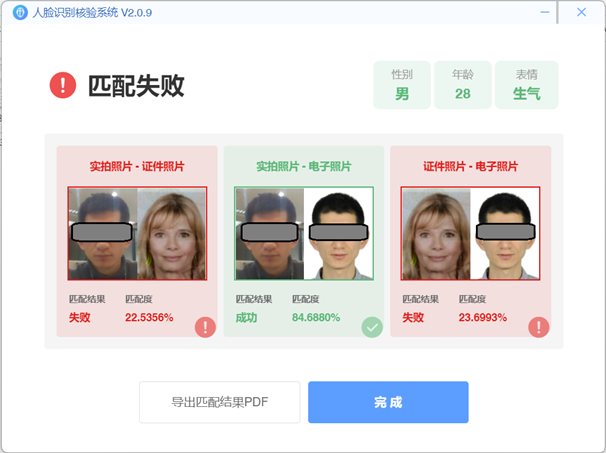This screenshot has height=453, width=606.
Task: Click 失败 result beside 23.6993%
Action: (x=413, y=318)
